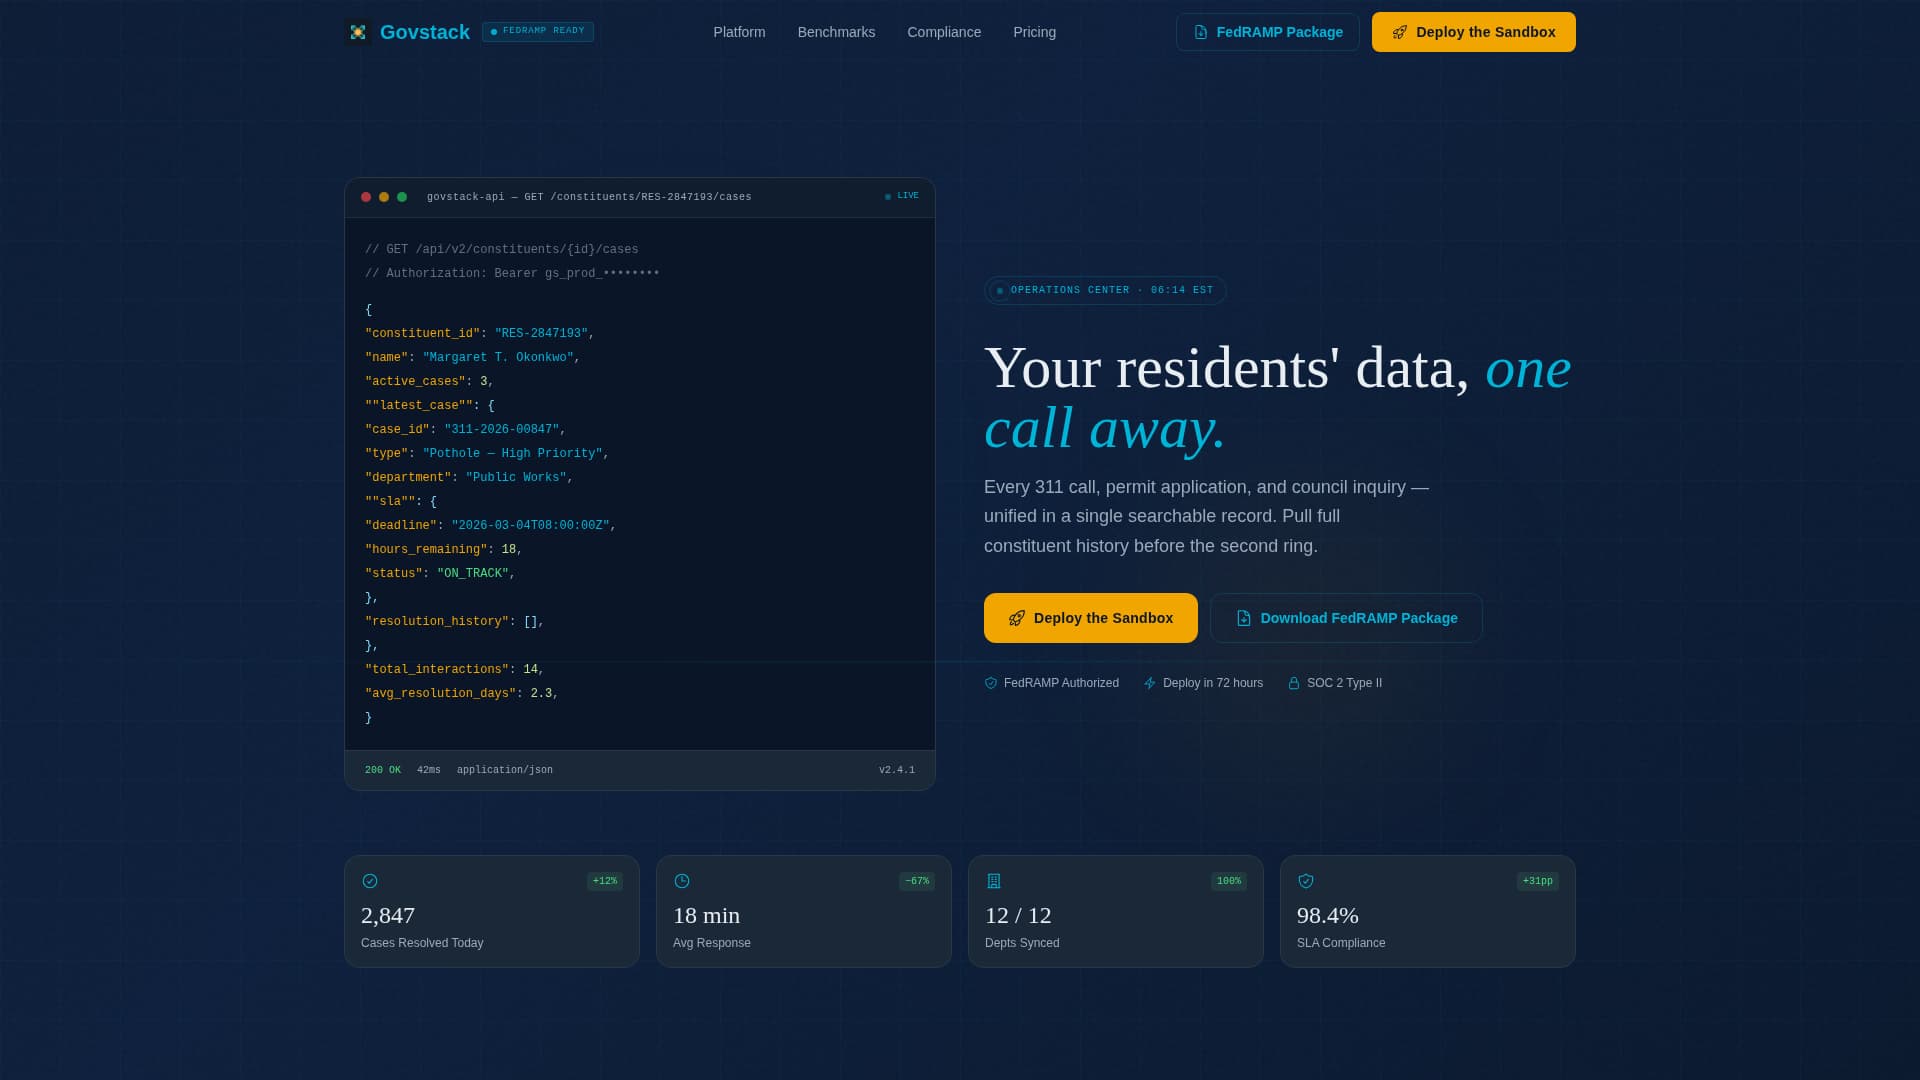Click the Deploy in 72 hours text
This screenshot has height=1080, width=1920.
[x=1213, y=683]
